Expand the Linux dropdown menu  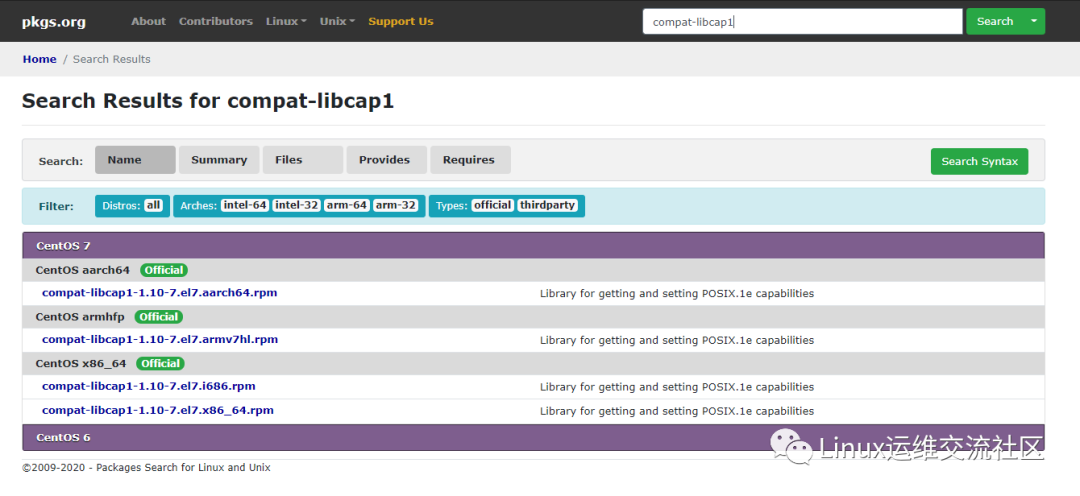pyautogui.click(x=287, y=21)
